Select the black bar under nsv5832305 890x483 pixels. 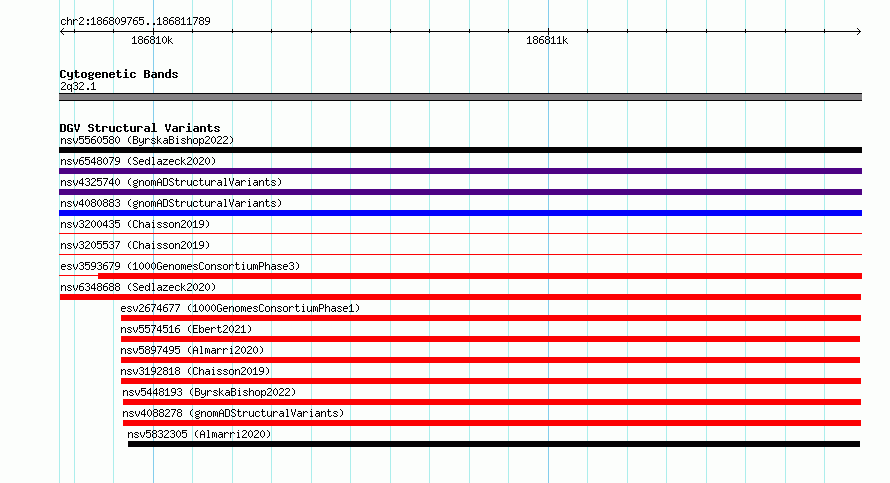pyautogui.click(x=494, y=444)
